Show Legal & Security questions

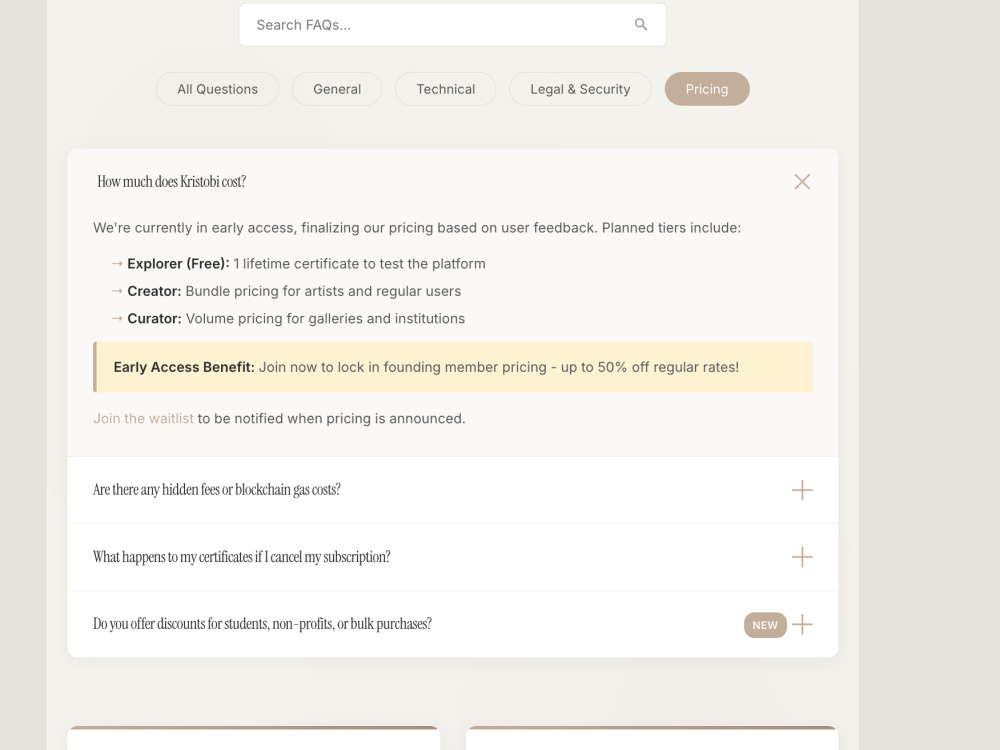[x=580, y=89]
